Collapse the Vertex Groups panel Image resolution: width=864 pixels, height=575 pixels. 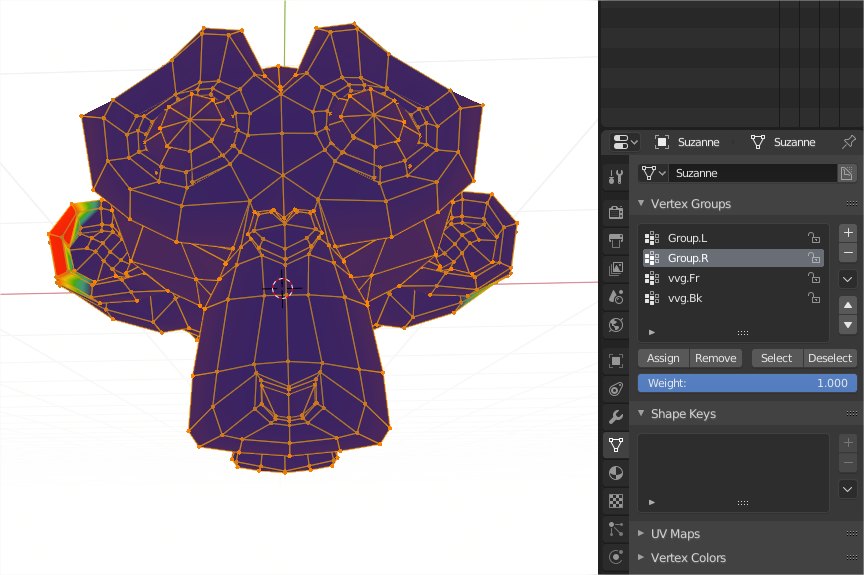(x=641, y=203)
